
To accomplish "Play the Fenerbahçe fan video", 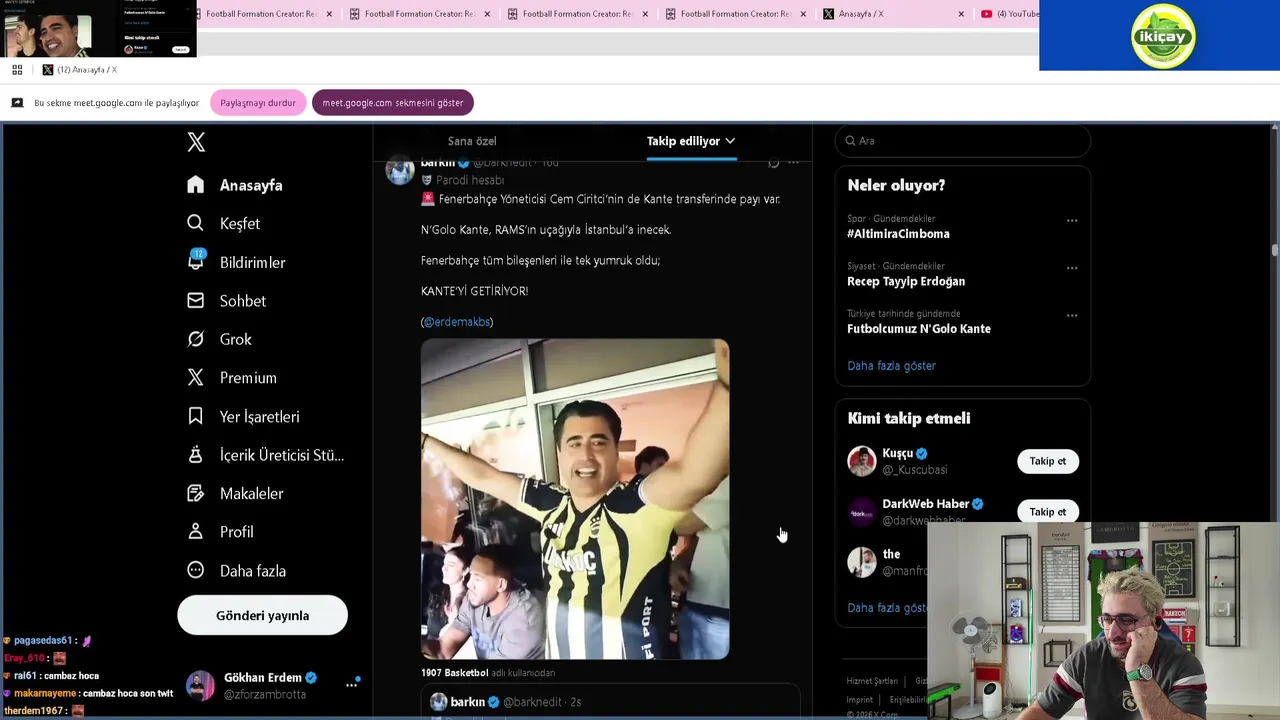I will (x=575, y=499).
